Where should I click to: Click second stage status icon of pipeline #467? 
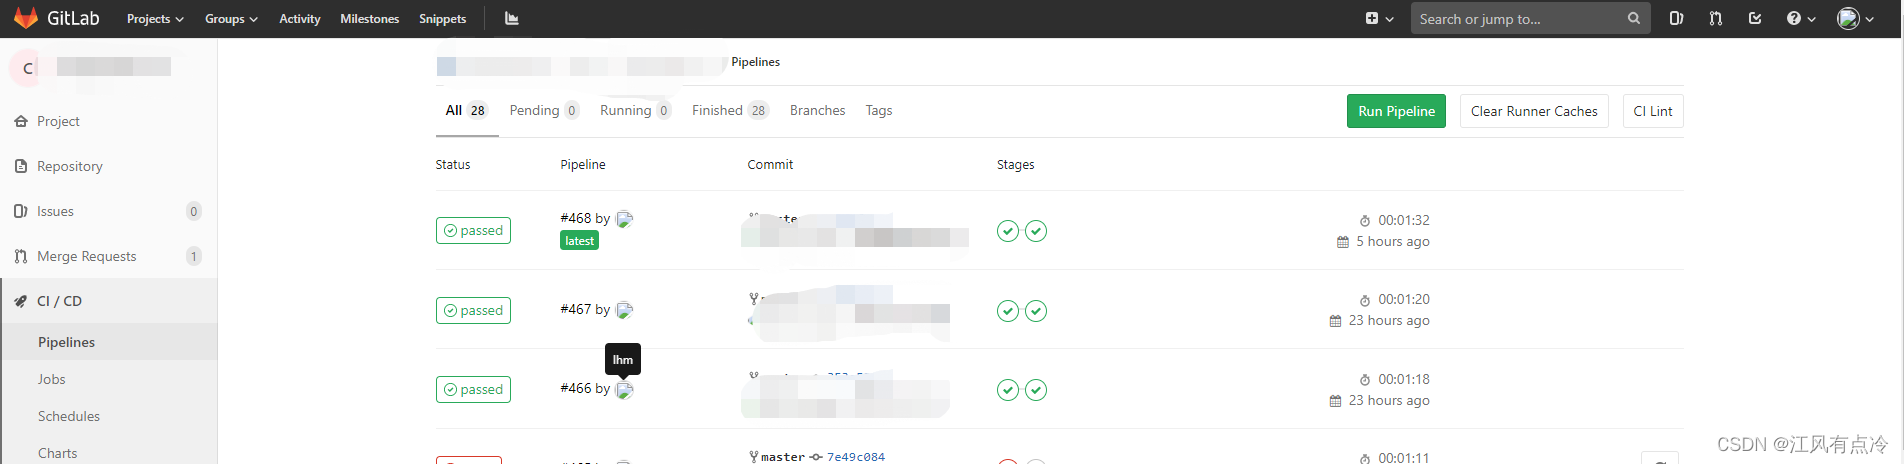click(x=1036, y=311)
